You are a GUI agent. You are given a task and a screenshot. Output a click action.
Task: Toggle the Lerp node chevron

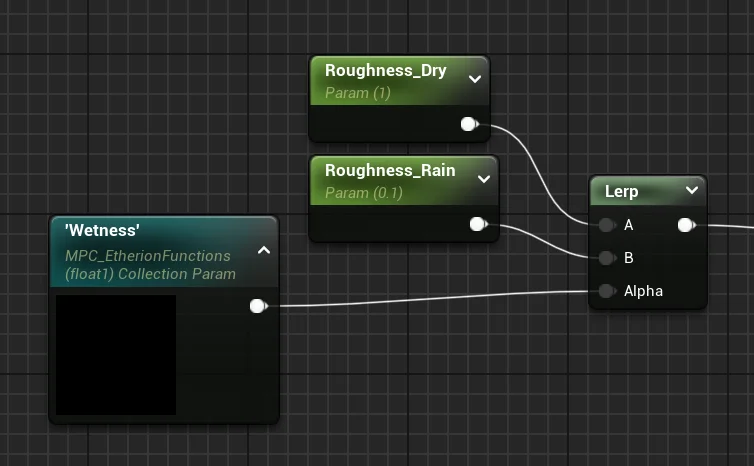pos(691,190)
